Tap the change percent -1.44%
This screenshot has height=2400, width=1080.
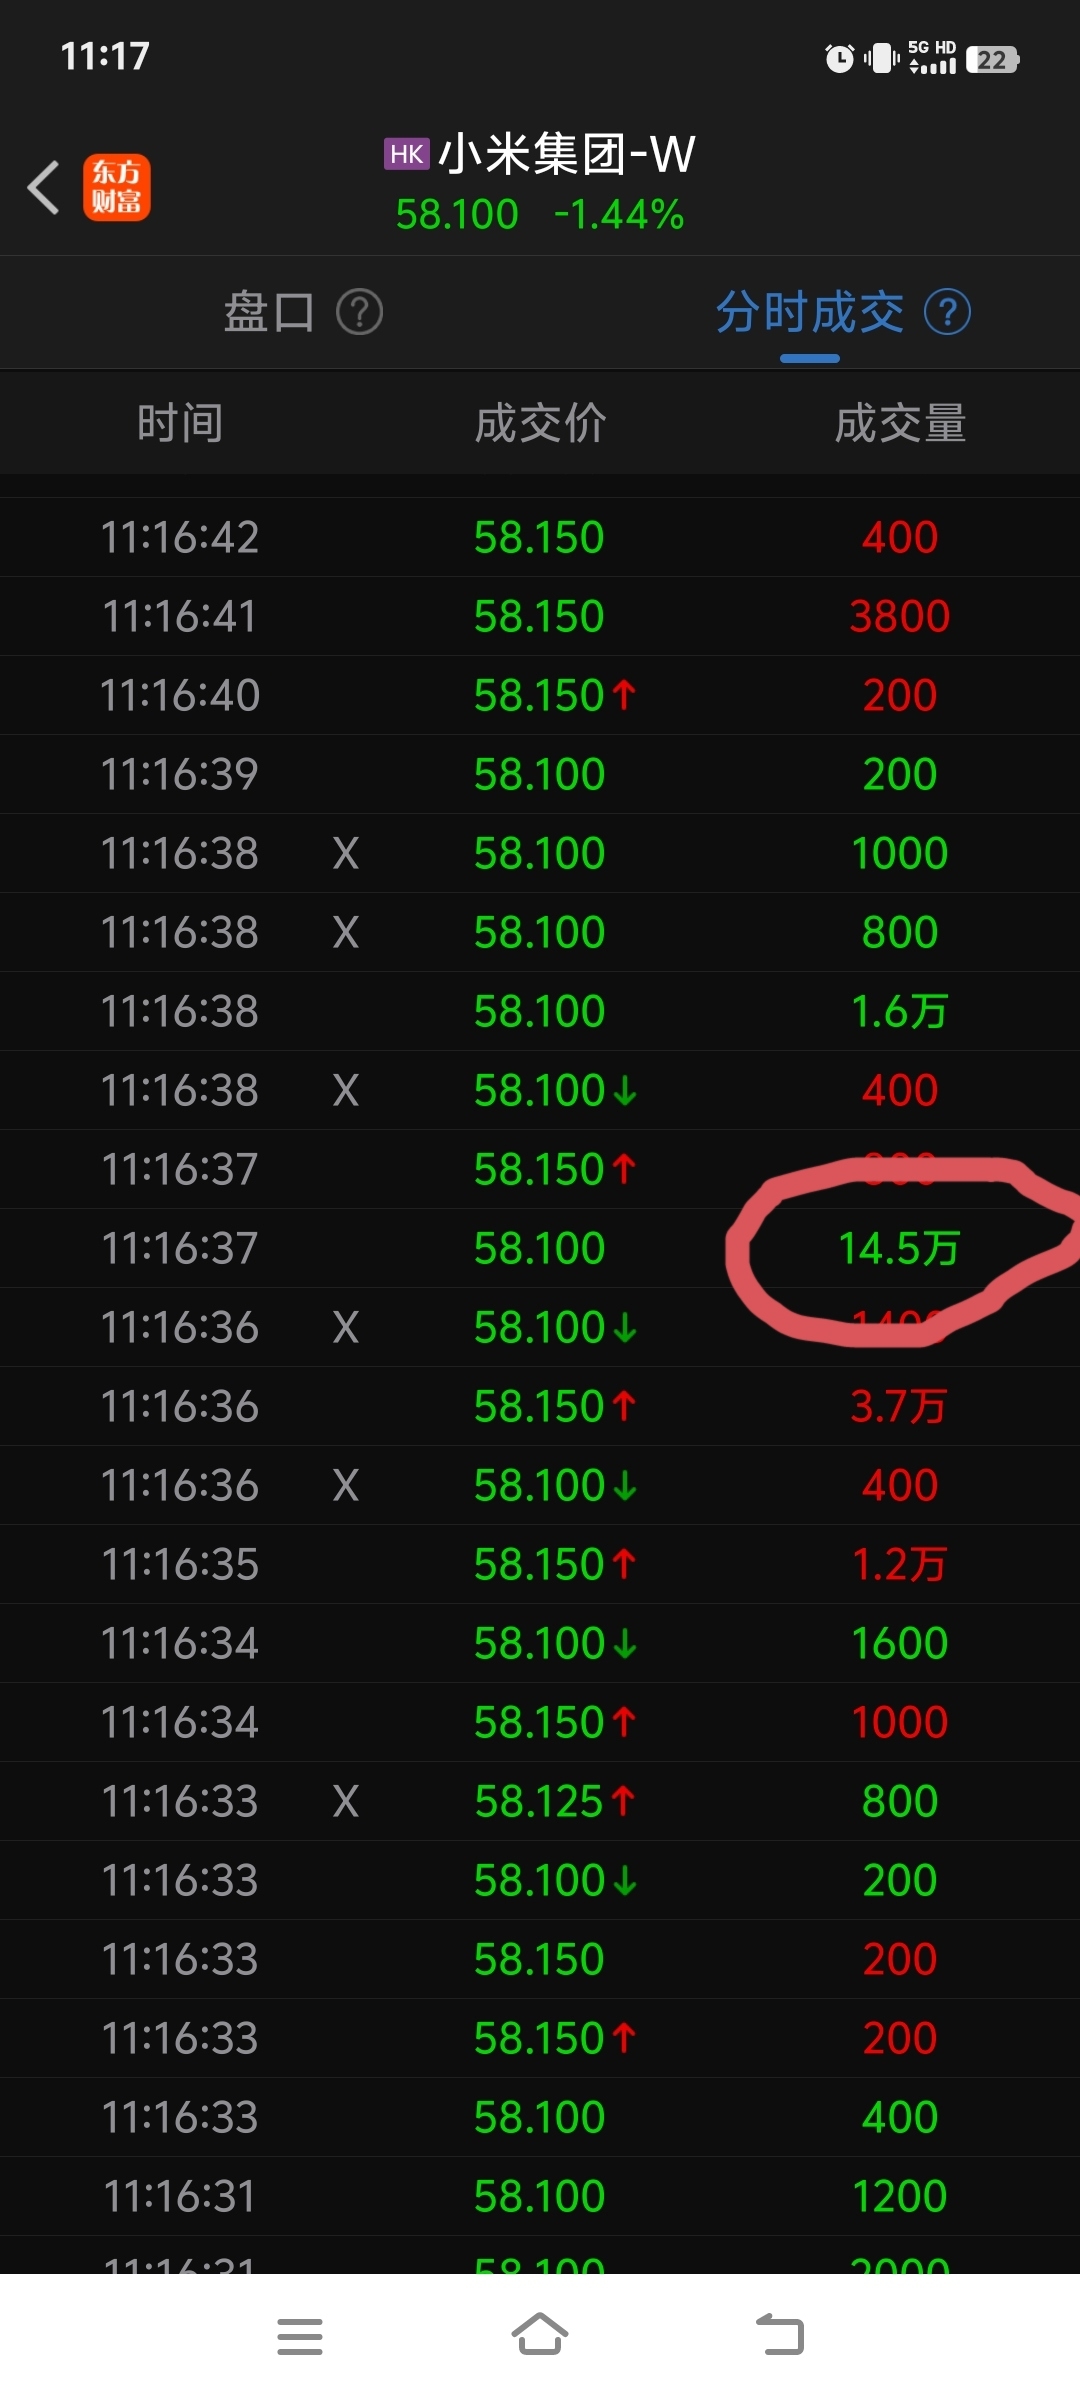pyautogui.click(x=619, y=215)
